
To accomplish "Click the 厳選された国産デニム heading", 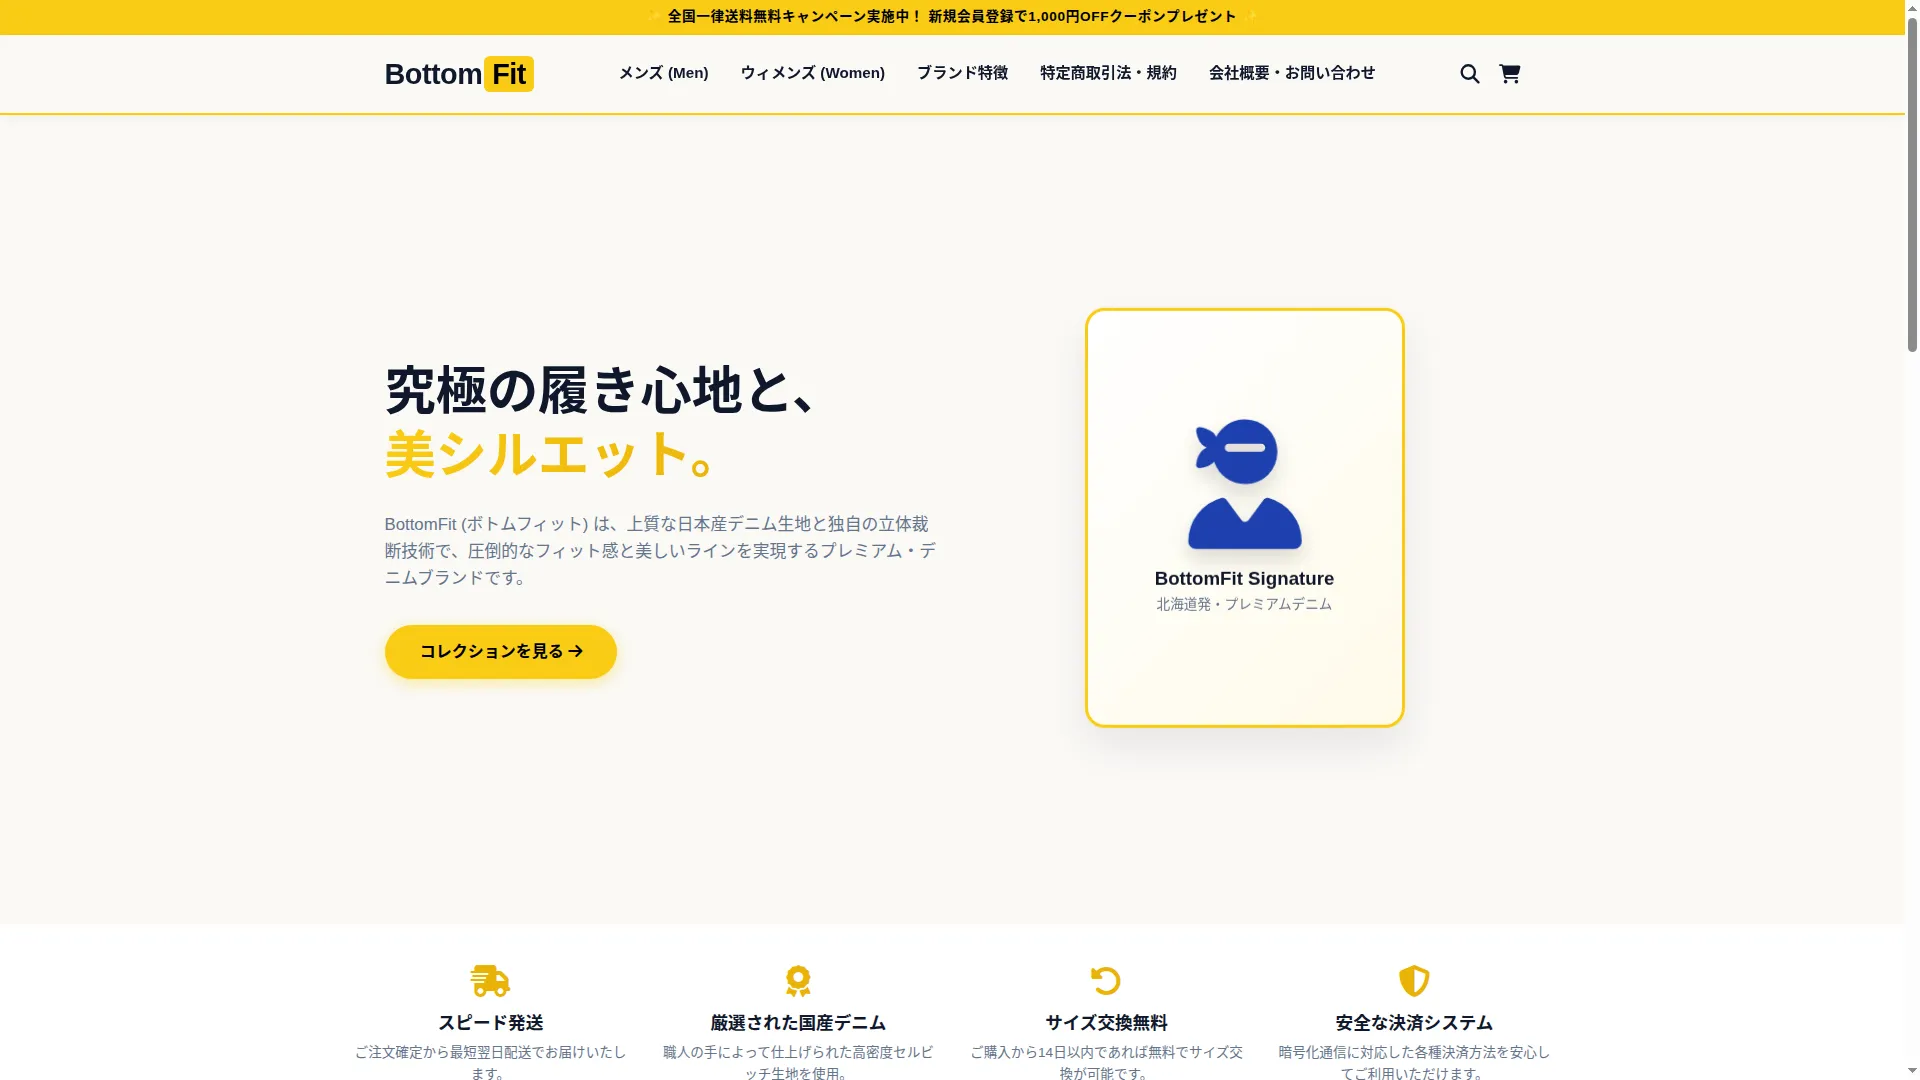I will pyautogui.click(x=798, y=1023).
